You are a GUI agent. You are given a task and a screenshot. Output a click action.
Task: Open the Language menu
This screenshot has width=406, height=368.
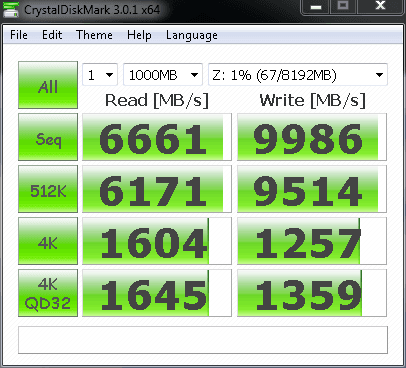(192, 35)
